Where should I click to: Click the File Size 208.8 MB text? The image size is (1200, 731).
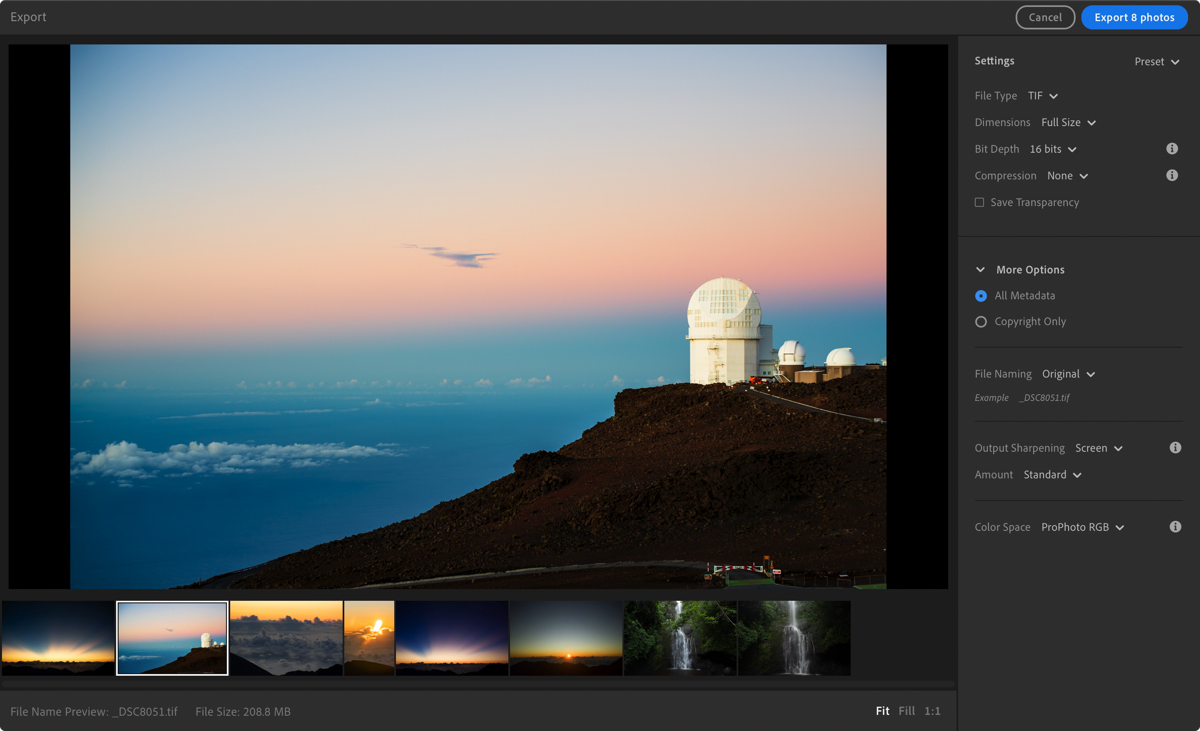coord(243,712)
